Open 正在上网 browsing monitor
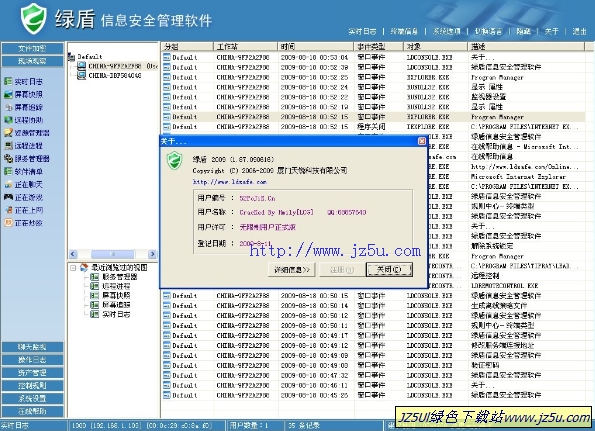The image size is (595, 431). coord(24,210)
